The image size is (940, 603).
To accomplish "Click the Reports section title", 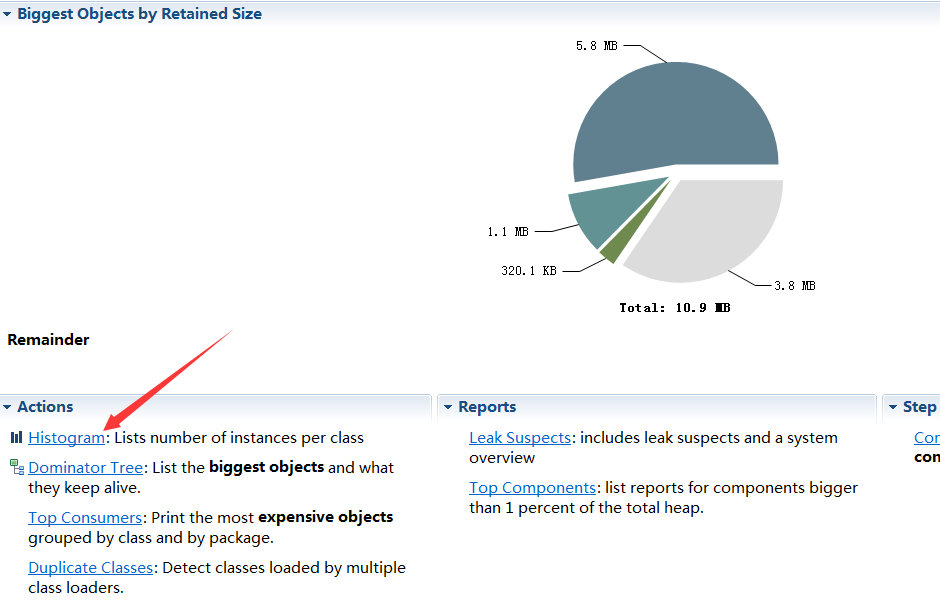I will [x=487, y=407].
